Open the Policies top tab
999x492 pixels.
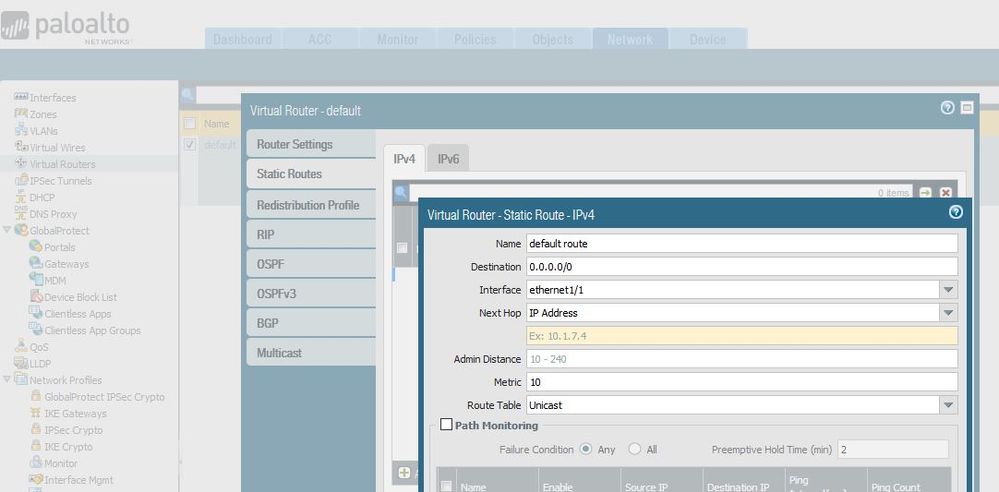point(475,39)
